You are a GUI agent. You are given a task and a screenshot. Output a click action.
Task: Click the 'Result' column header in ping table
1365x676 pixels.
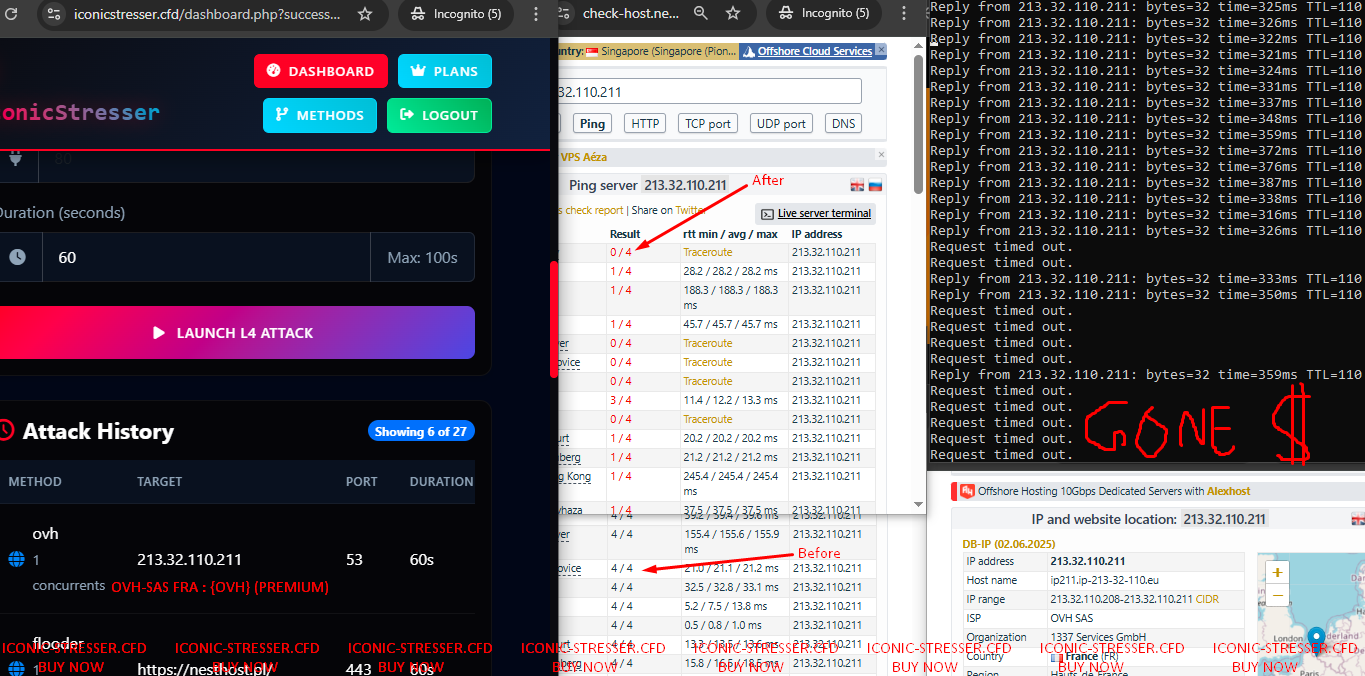(x=625, y=234)
